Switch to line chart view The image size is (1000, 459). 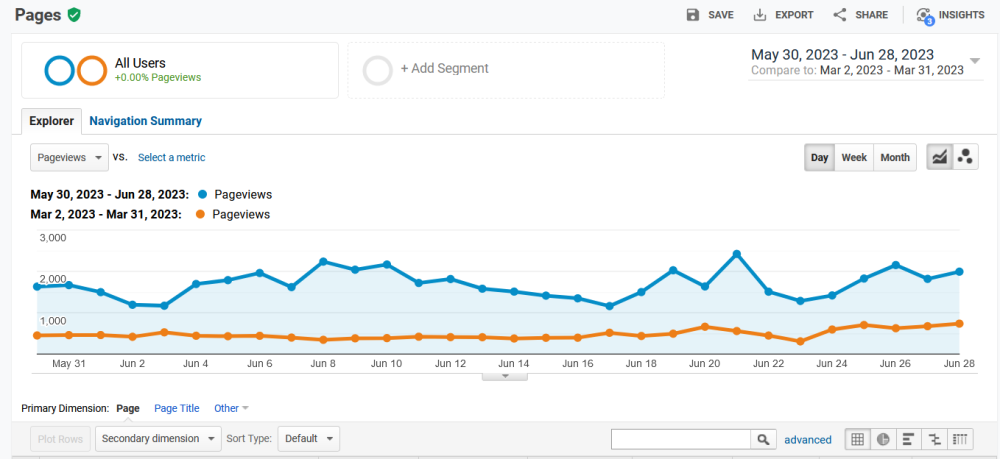click(940, 157)
